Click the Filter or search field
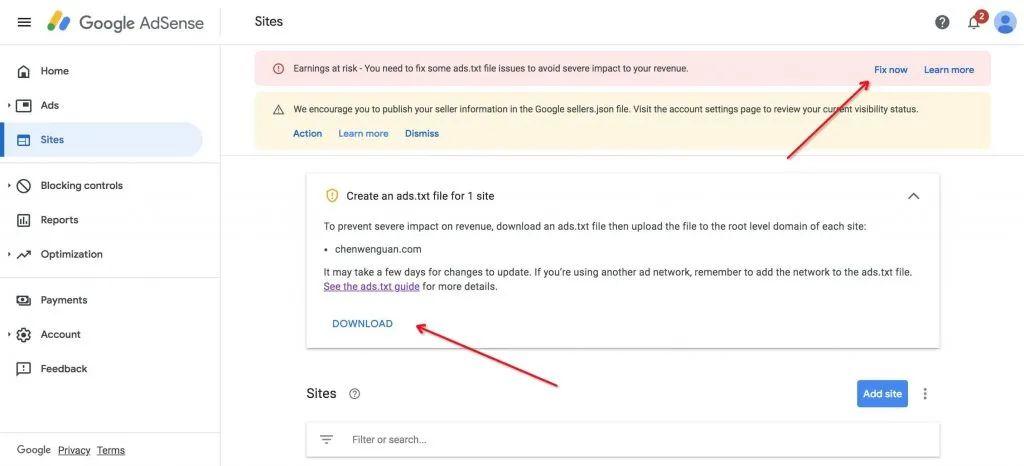Screen dimensions: 1024x466 click(623, 440)
